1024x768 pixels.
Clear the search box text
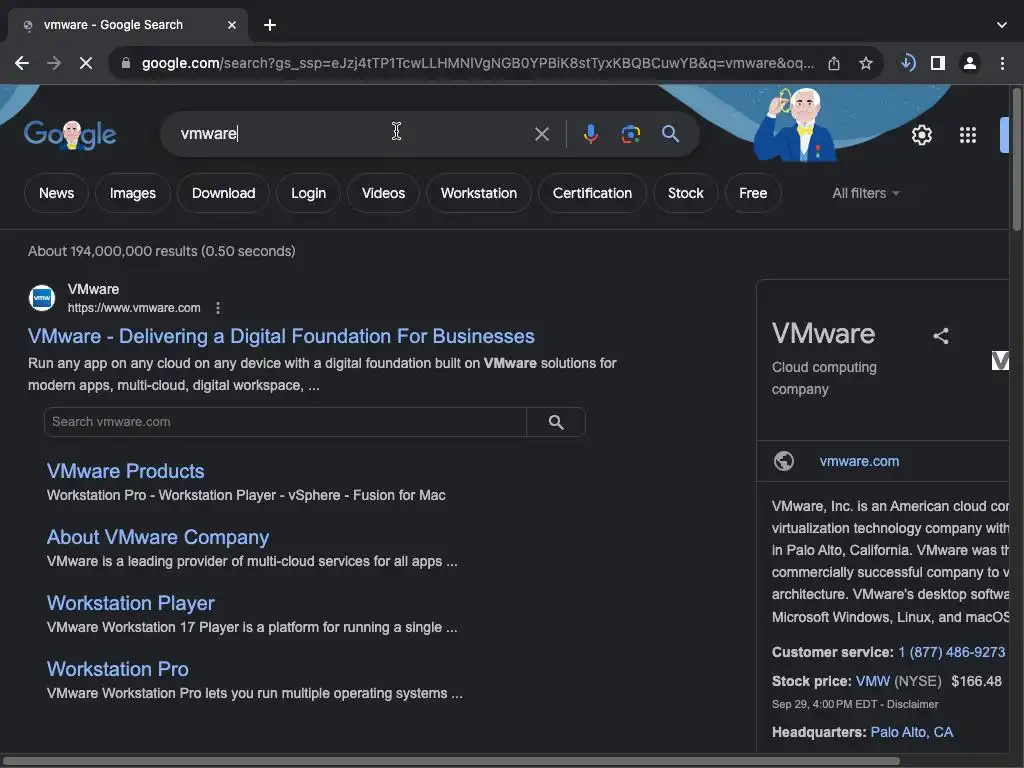coord(541,134)
